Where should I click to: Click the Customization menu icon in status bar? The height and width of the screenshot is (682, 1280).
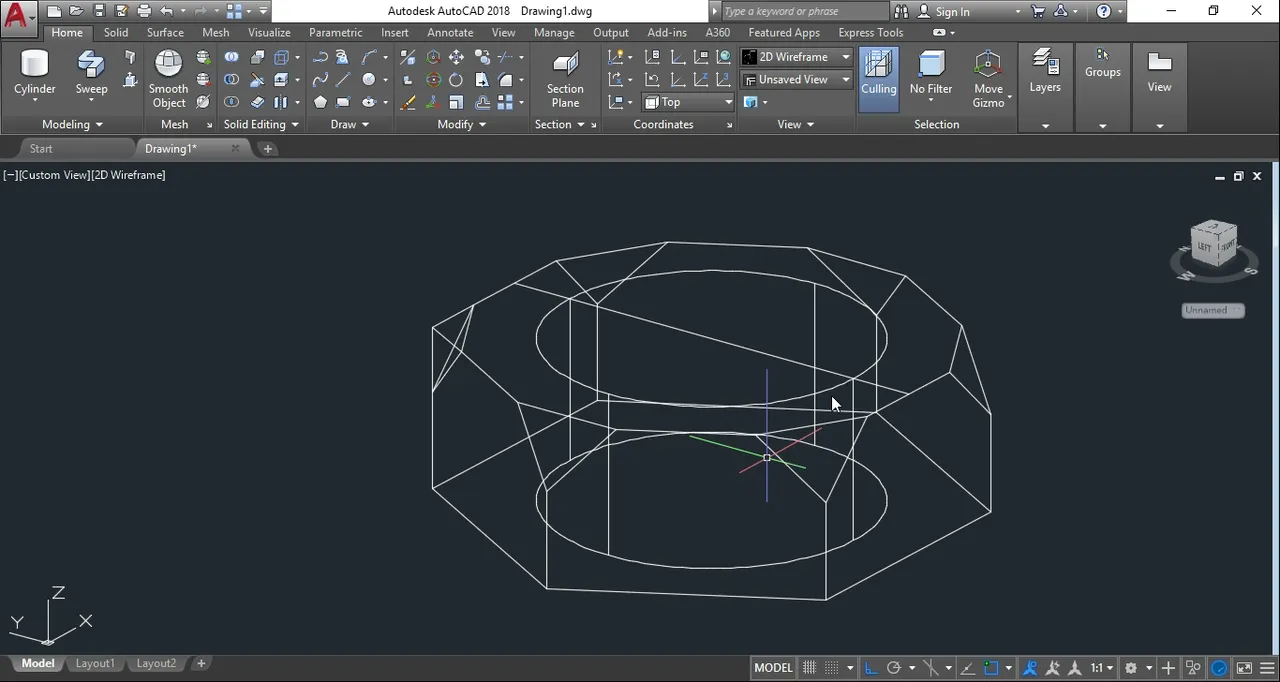pos(1266,668)
